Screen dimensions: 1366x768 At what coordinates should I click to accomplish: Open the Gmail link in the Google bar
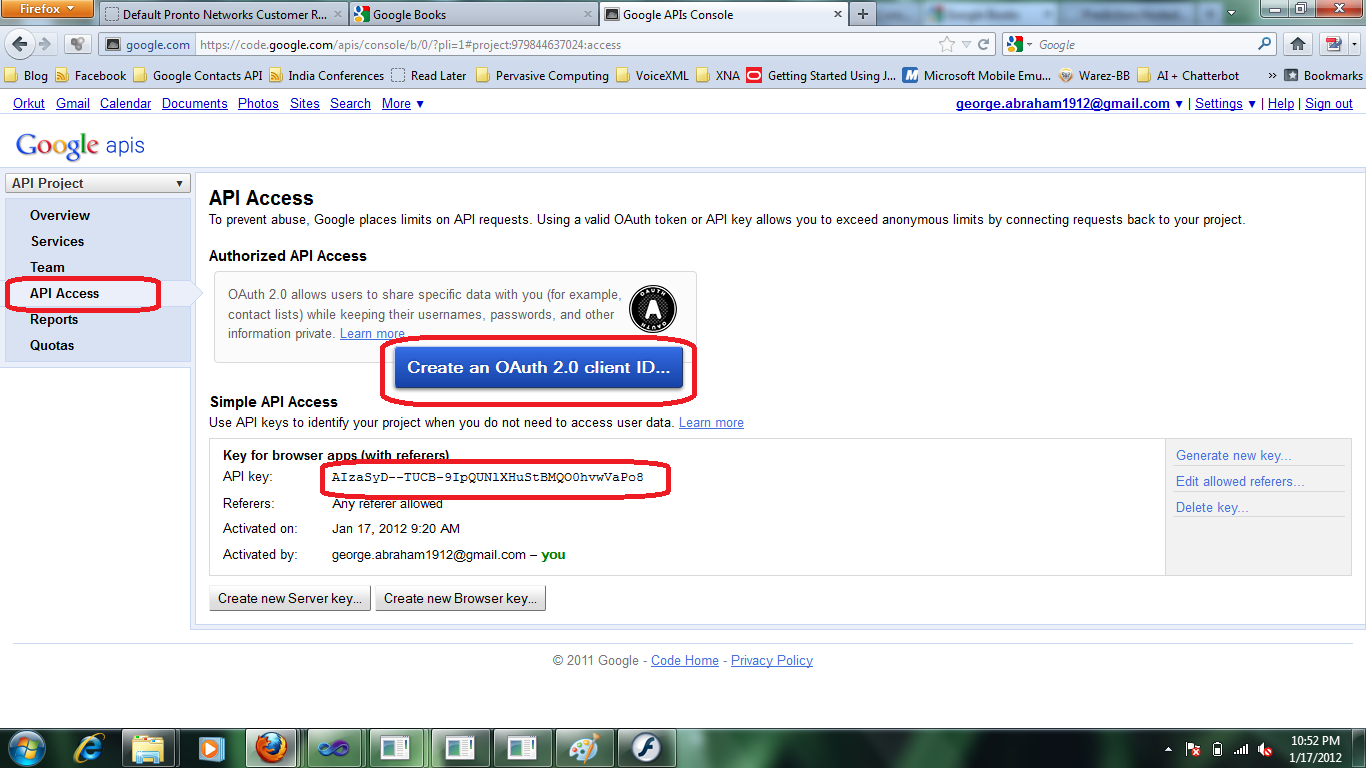point(73,103)
